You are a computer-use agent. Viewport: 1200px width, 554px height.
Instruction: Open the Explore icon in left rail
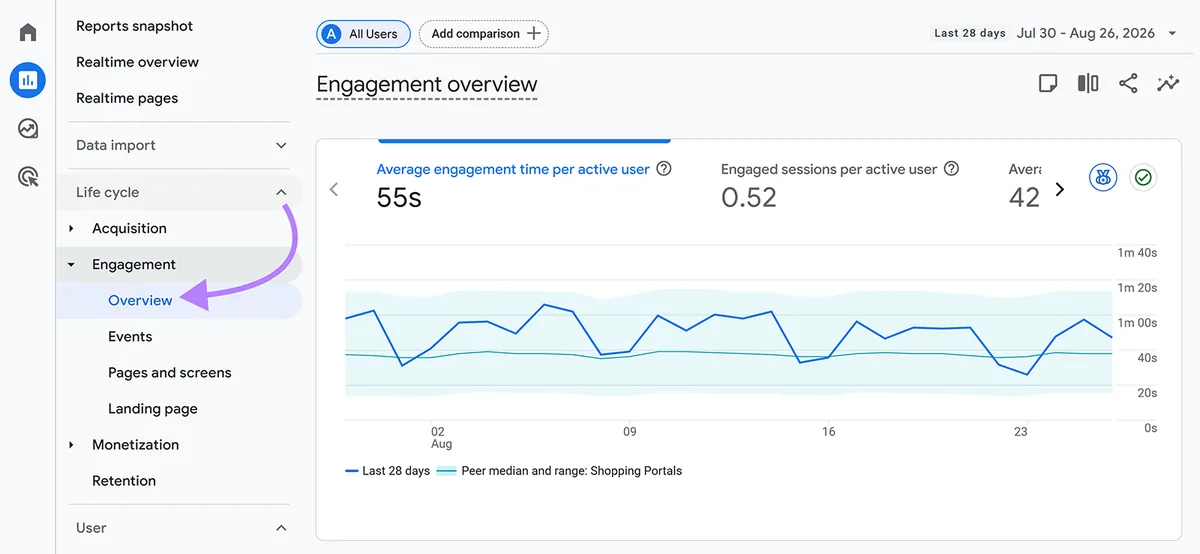click(x=28, y=129)
